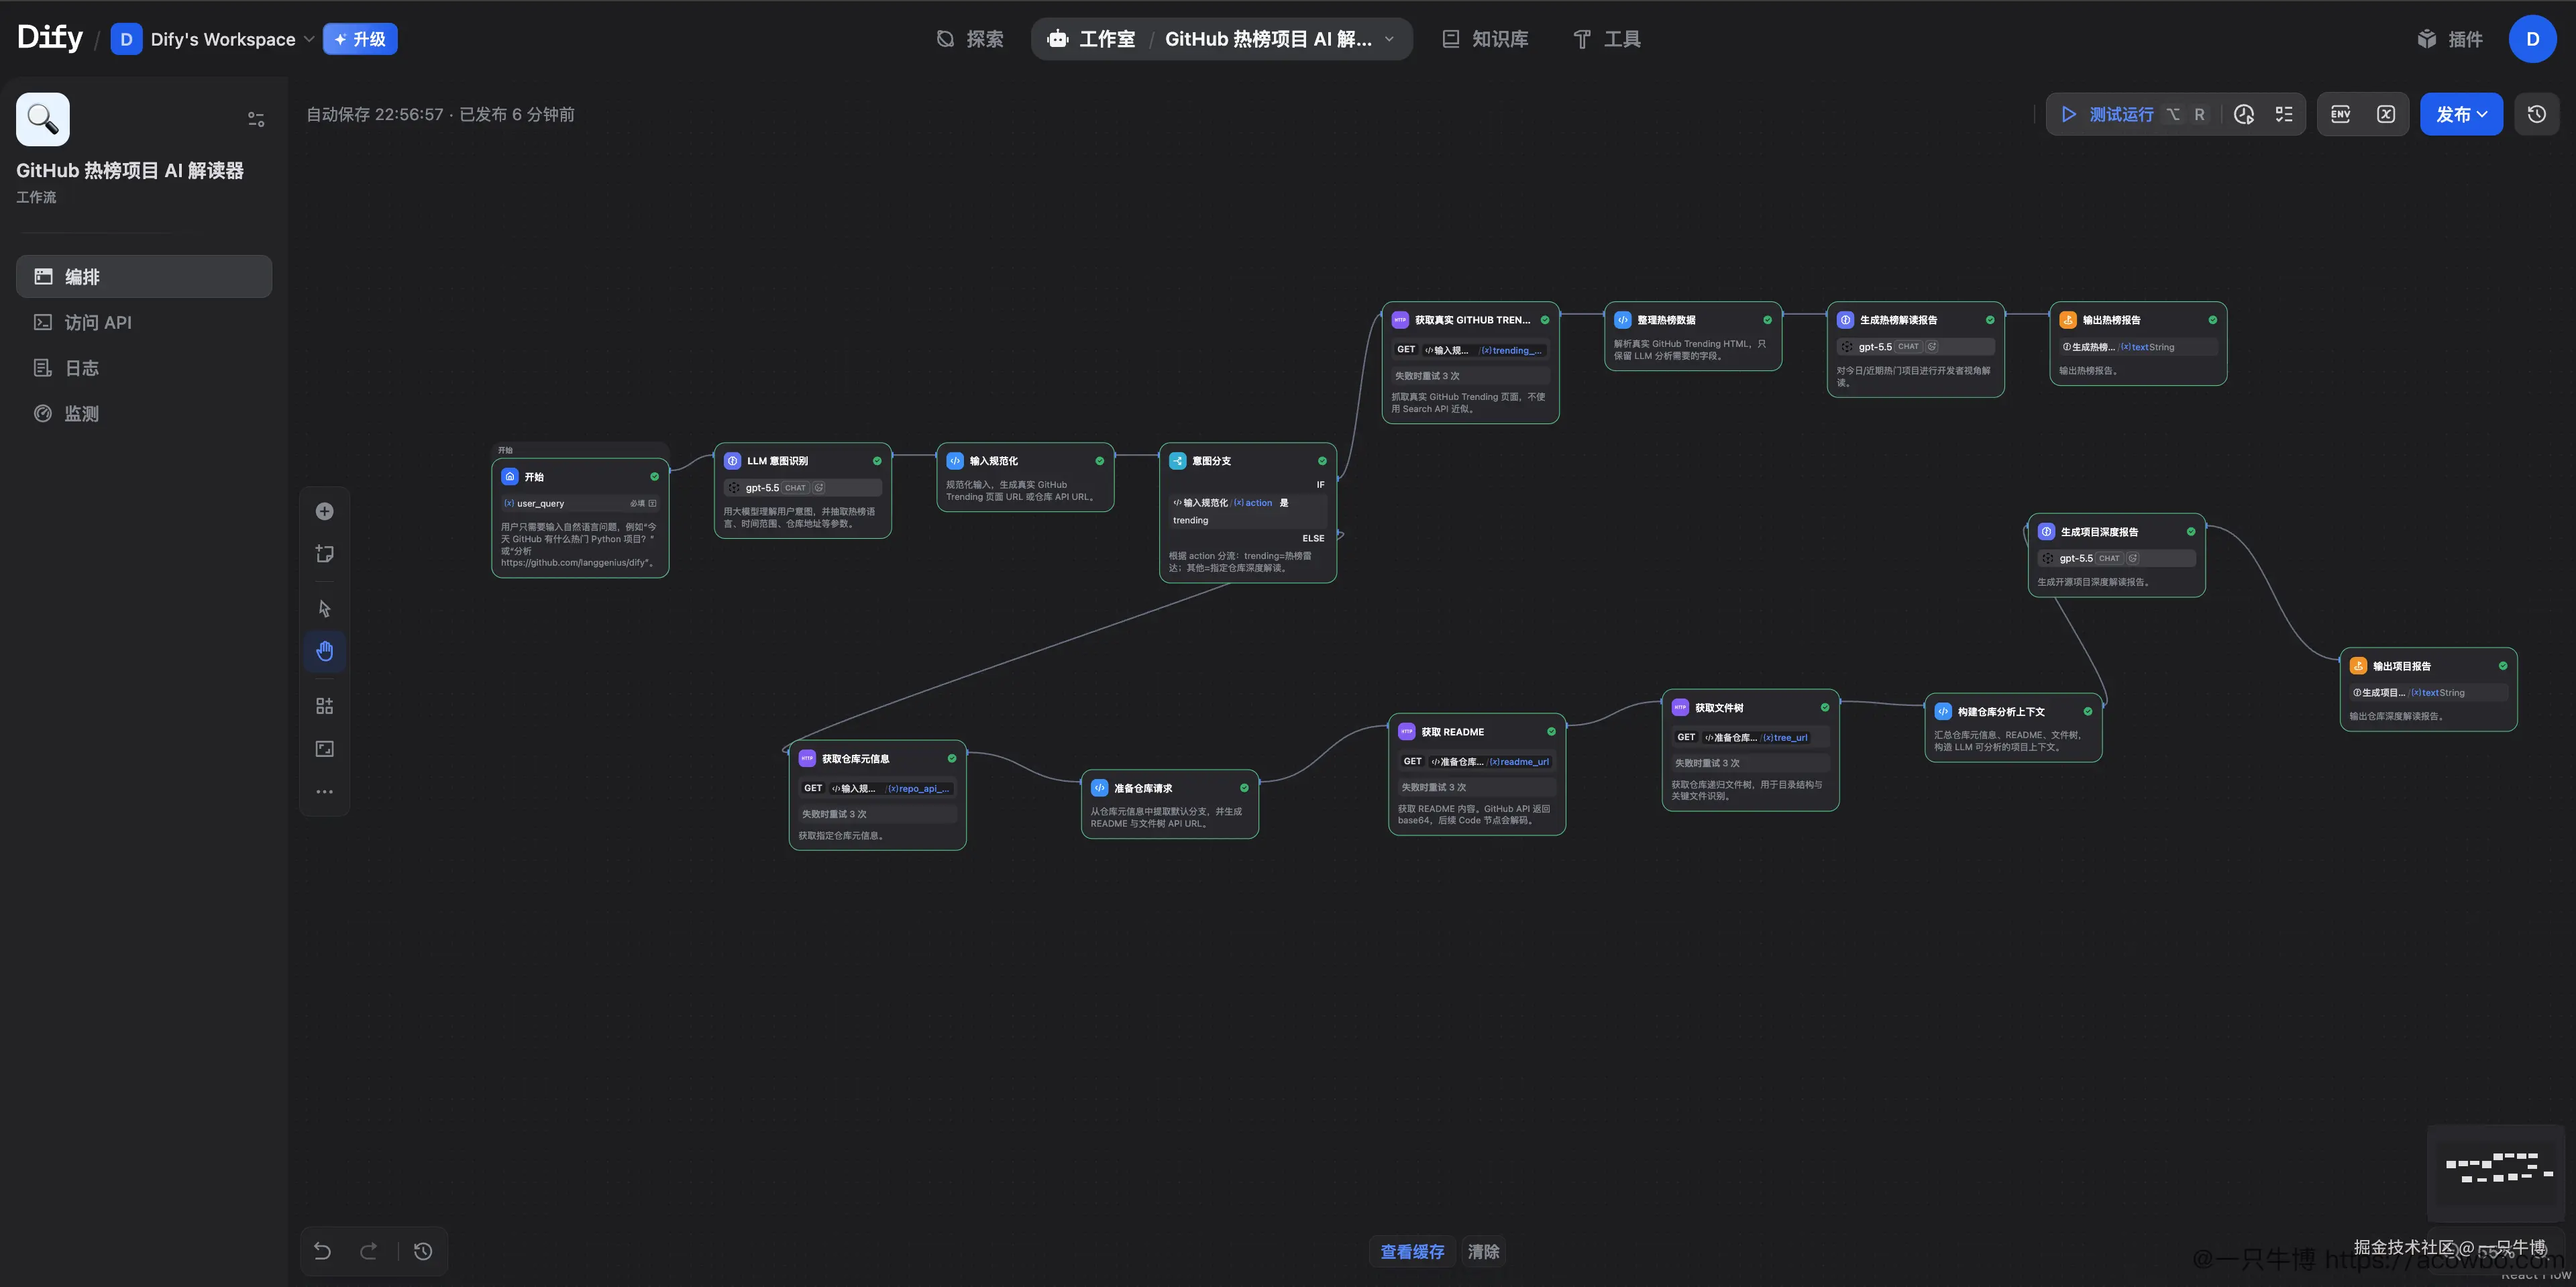
Task: Open the checklist icon in top toolbar
Action: [2284, 114]
